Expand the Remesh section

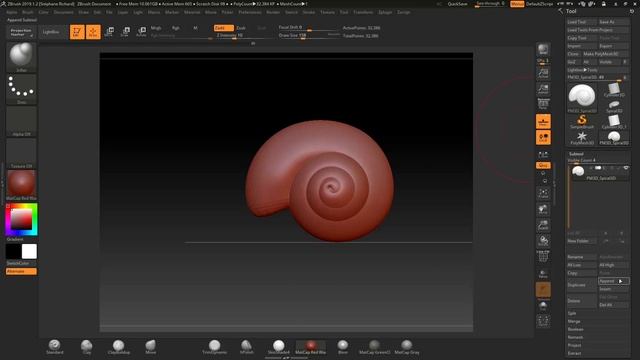575,337
